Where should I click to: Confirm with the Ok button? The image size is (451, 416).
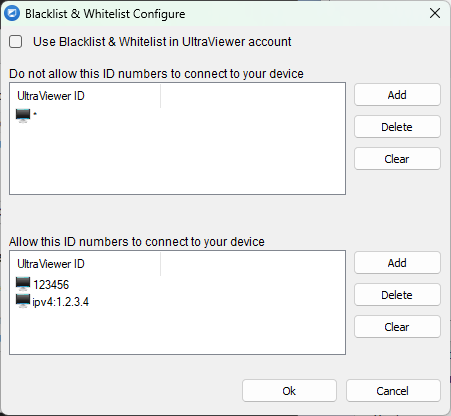click(289, 391)
